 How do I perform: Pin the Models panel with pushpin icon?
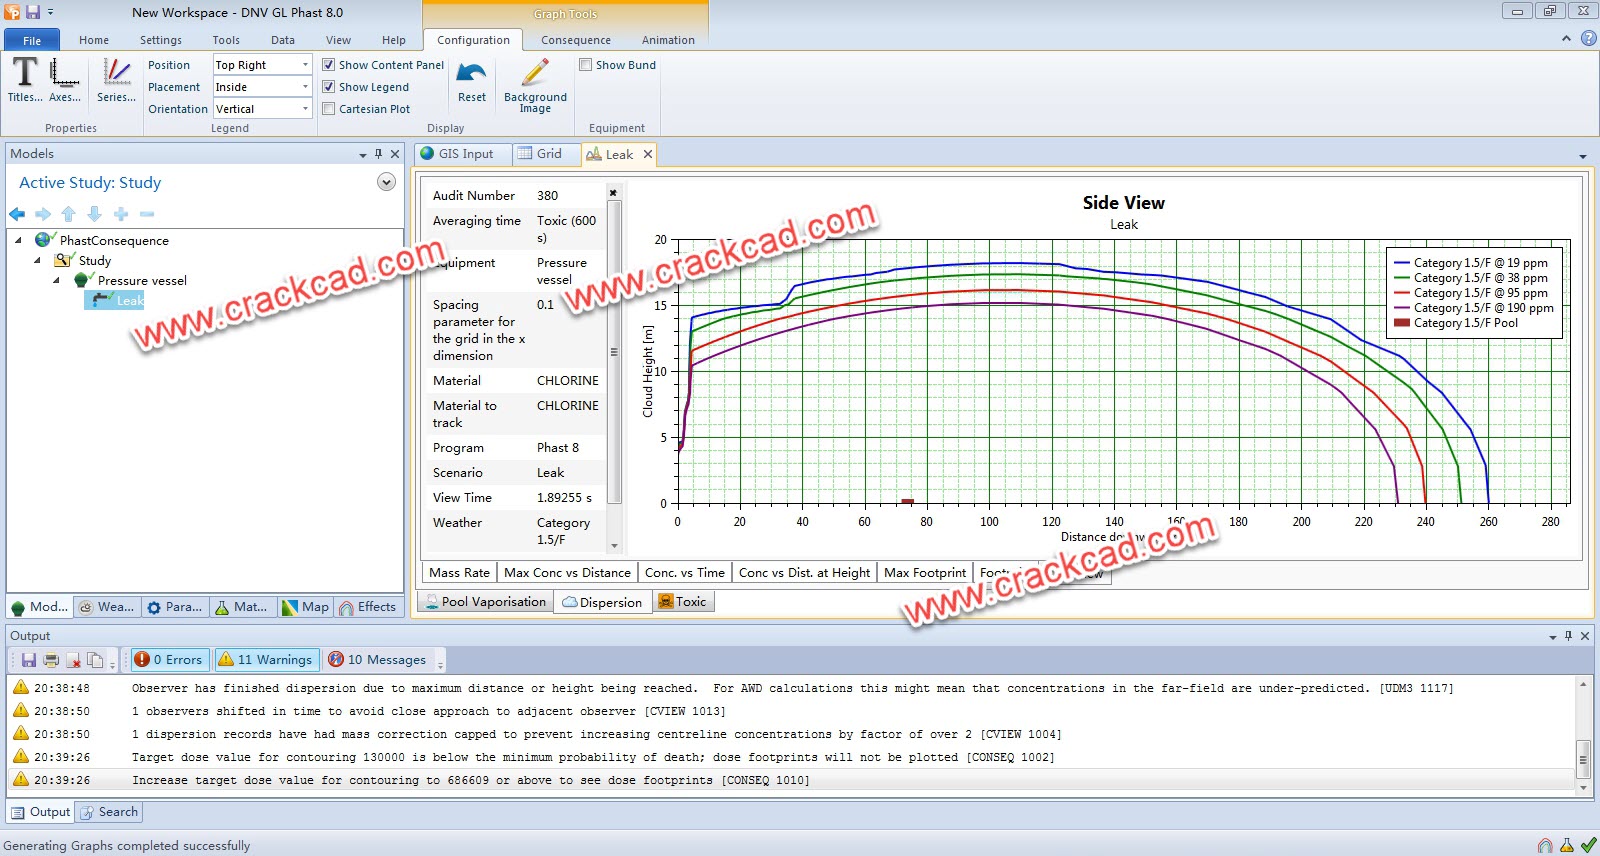378,154
